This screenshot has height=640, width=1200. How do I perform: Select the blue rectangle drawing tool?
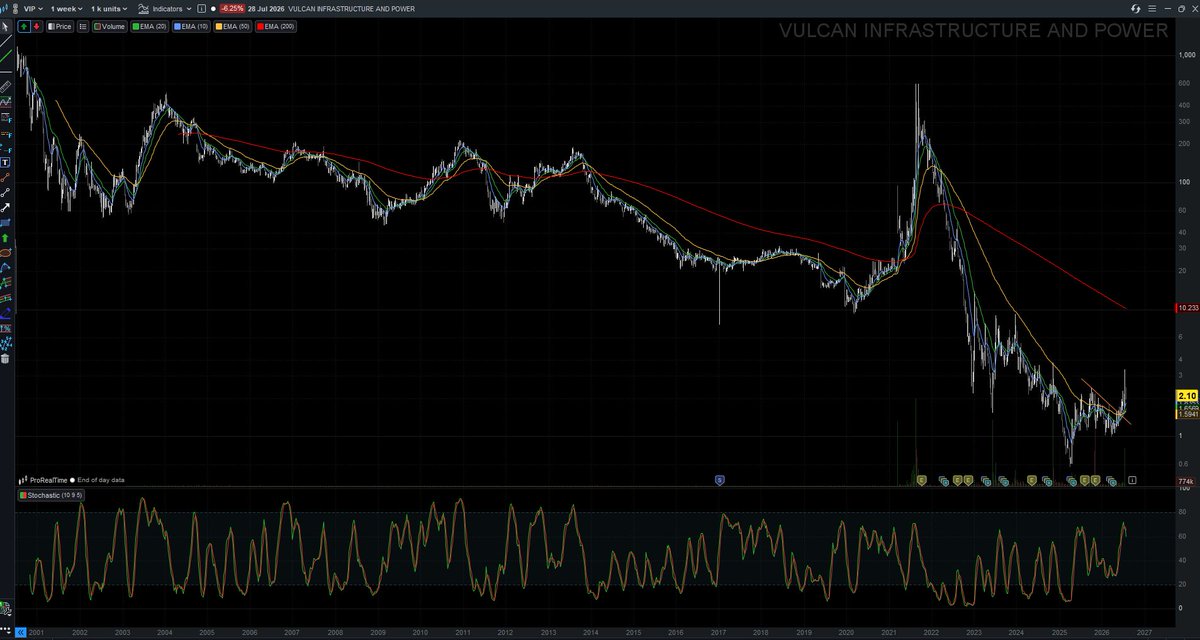coord(6,222)
